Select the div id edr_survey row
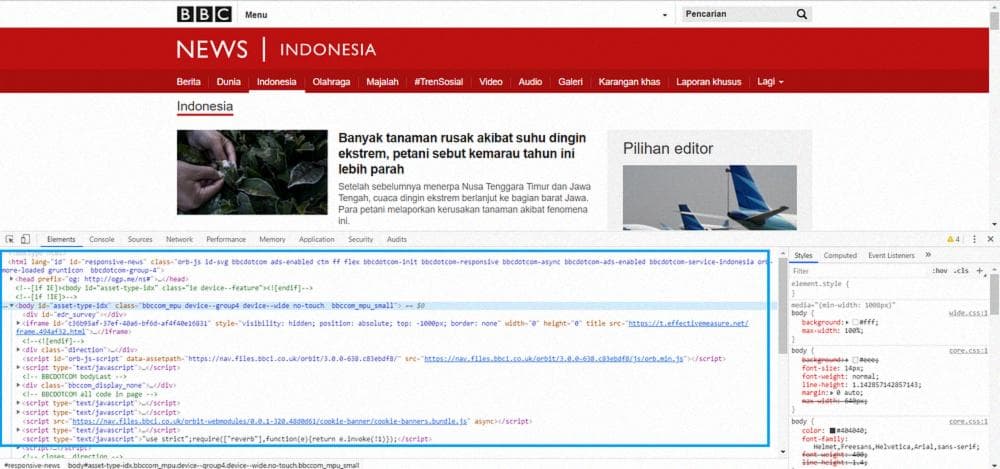This screenshot has width=1000, height=469. coord(73,315)
